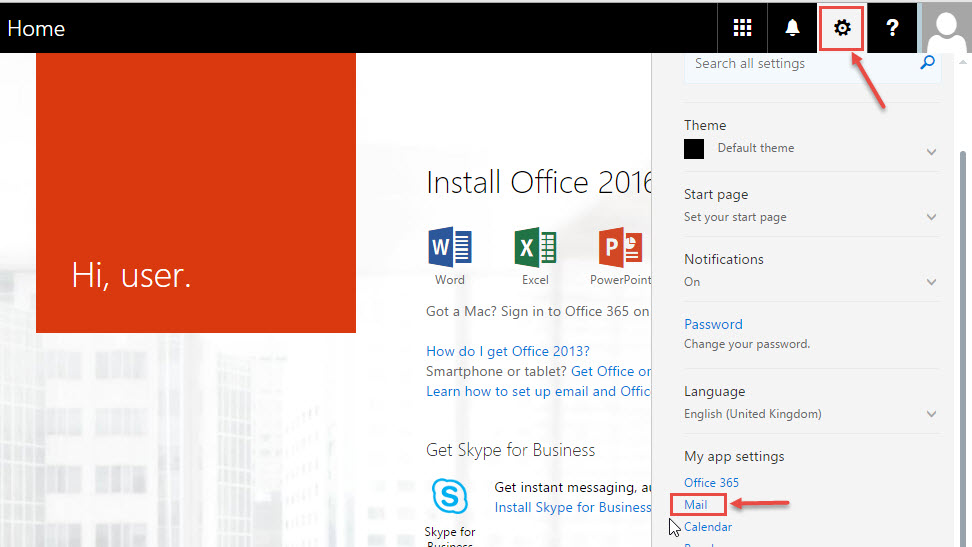Screen dimensions: 972x547
Task: Click the 'Default theme' label
Action: (756, 148)
